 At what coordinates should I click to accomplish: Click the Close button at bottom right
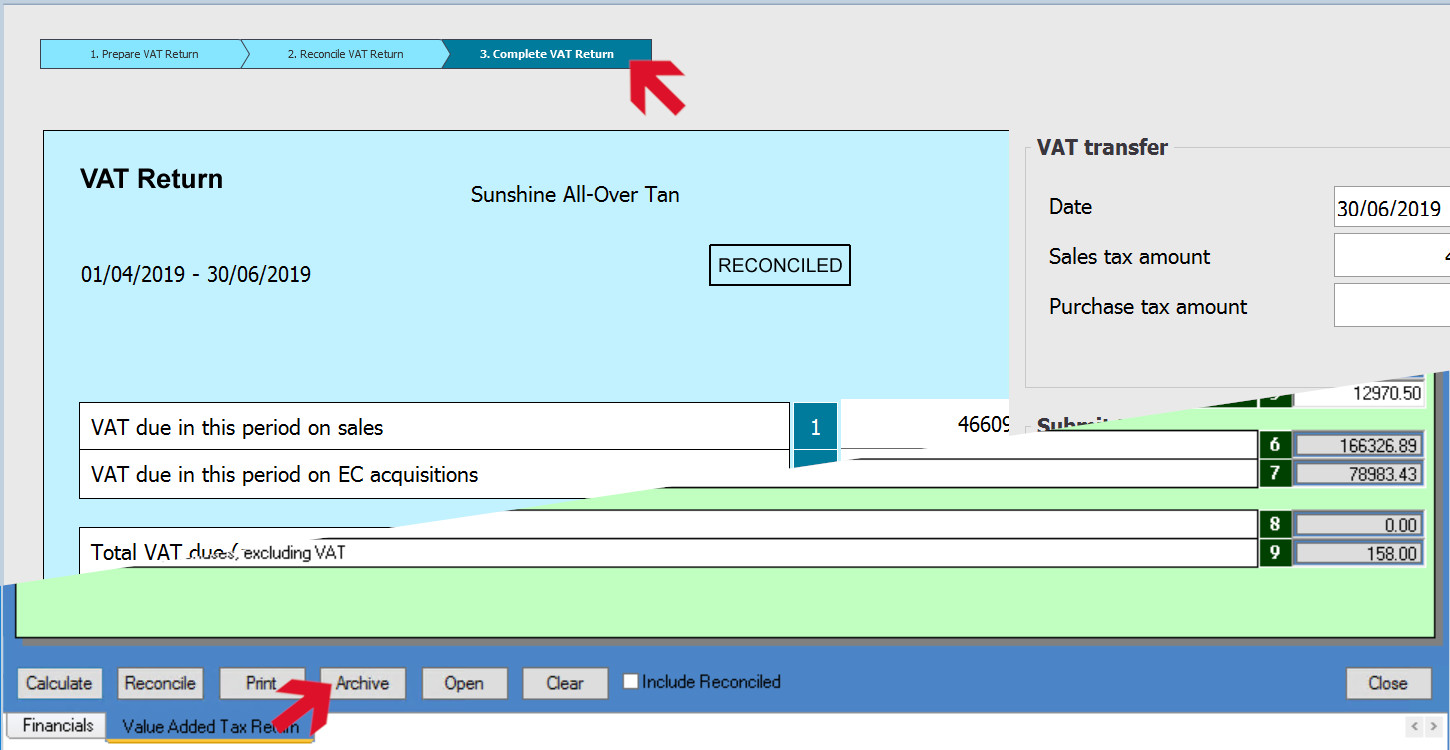(x=1387, y=683)
